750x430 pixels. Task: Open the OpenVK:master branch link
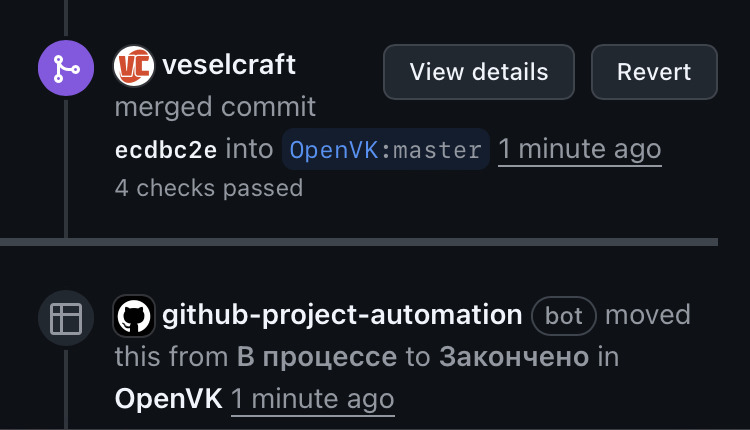tap(385, 150)
